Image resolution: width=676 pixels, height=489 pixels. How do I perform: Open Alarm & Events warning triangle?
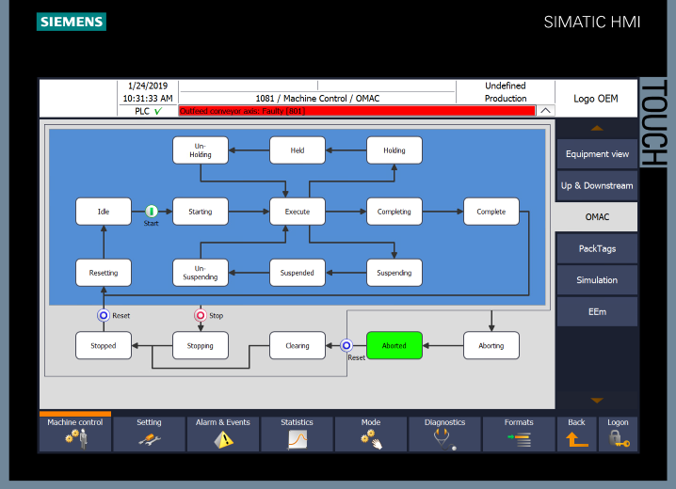click(x=223, y=433)
